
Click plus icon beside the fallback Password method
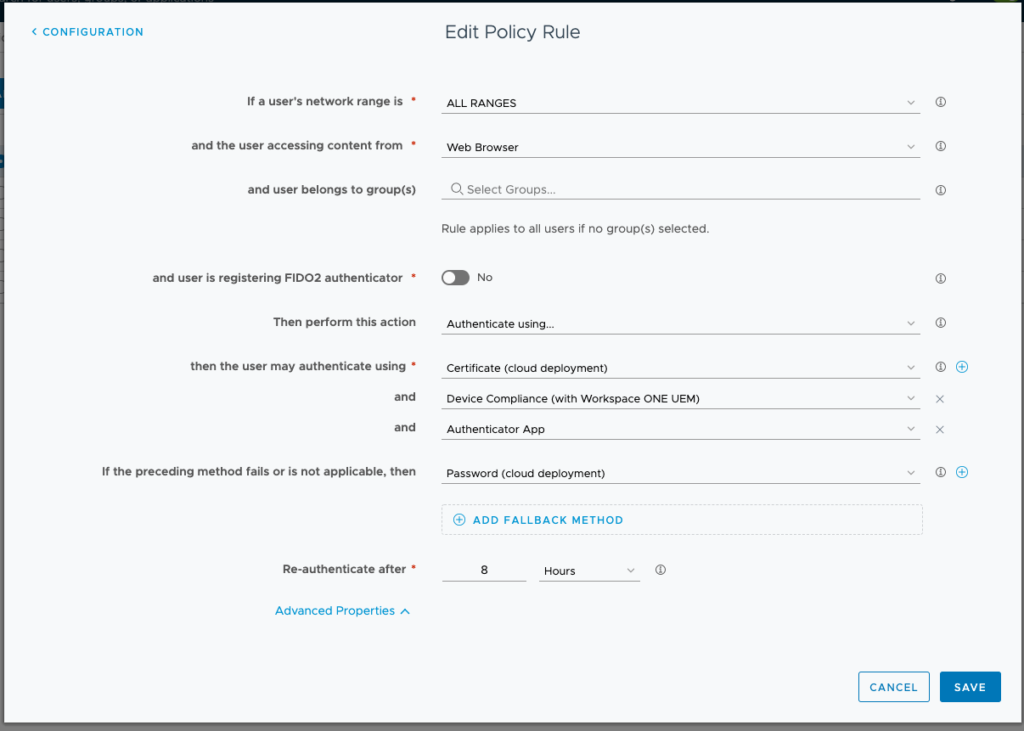[x=962, y=471]
